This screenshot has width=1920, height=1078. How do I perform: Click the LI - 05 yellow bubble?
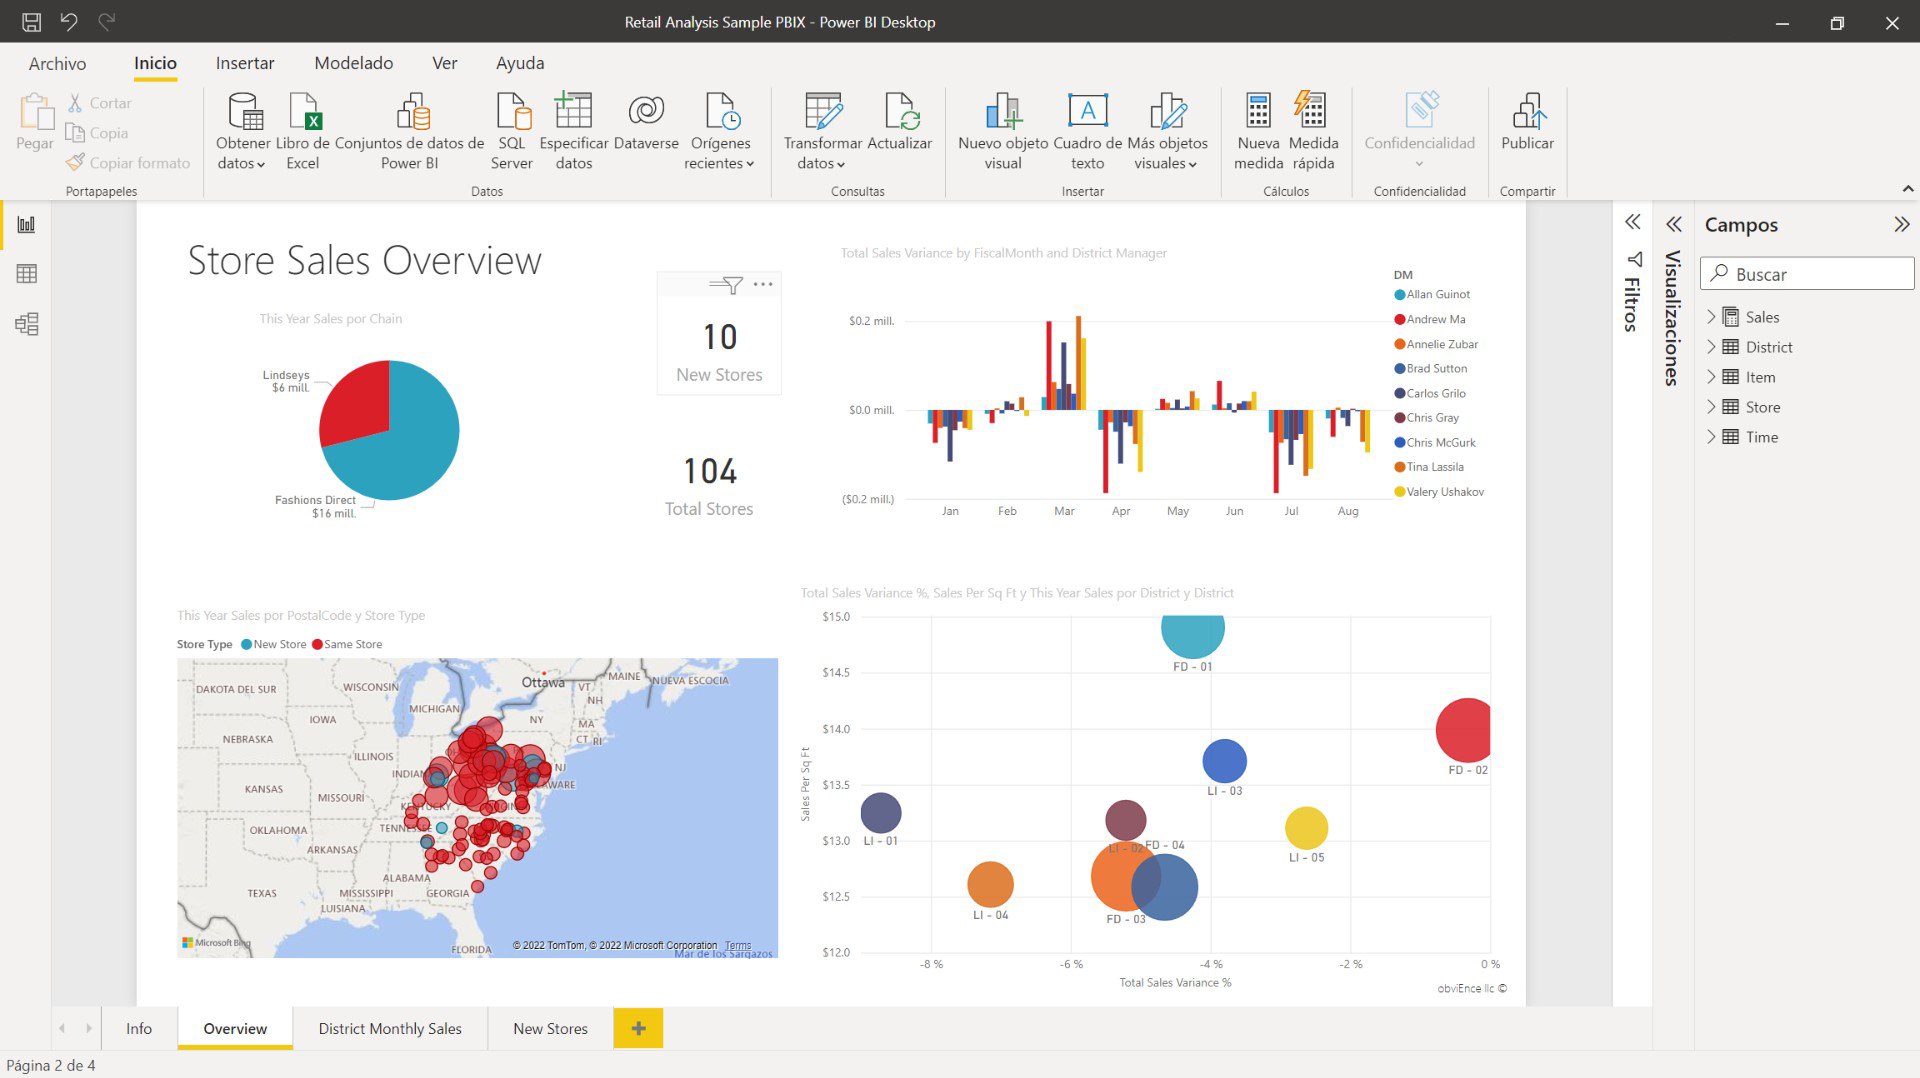[1306, 828]
